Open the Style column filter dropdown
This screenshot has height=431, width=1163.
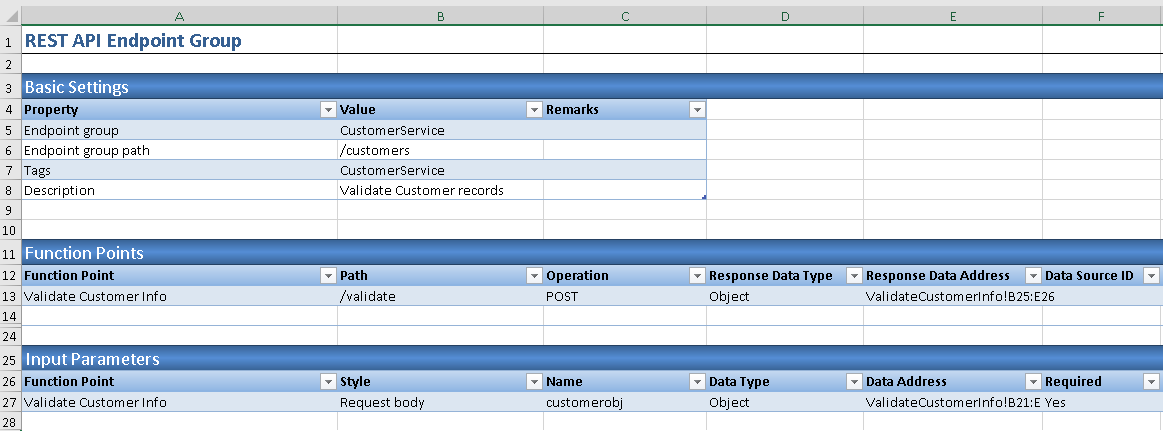point(534,382)
